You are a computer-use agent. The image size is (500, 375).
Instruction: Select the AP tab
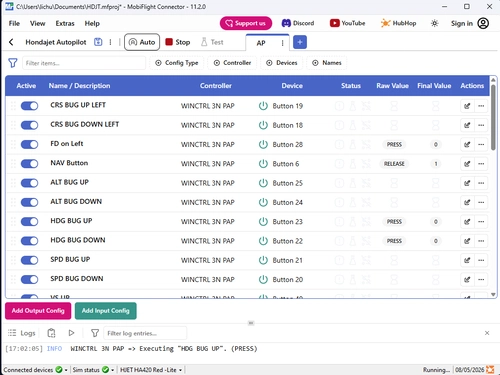pyautogui.click(x=261, y=43)
